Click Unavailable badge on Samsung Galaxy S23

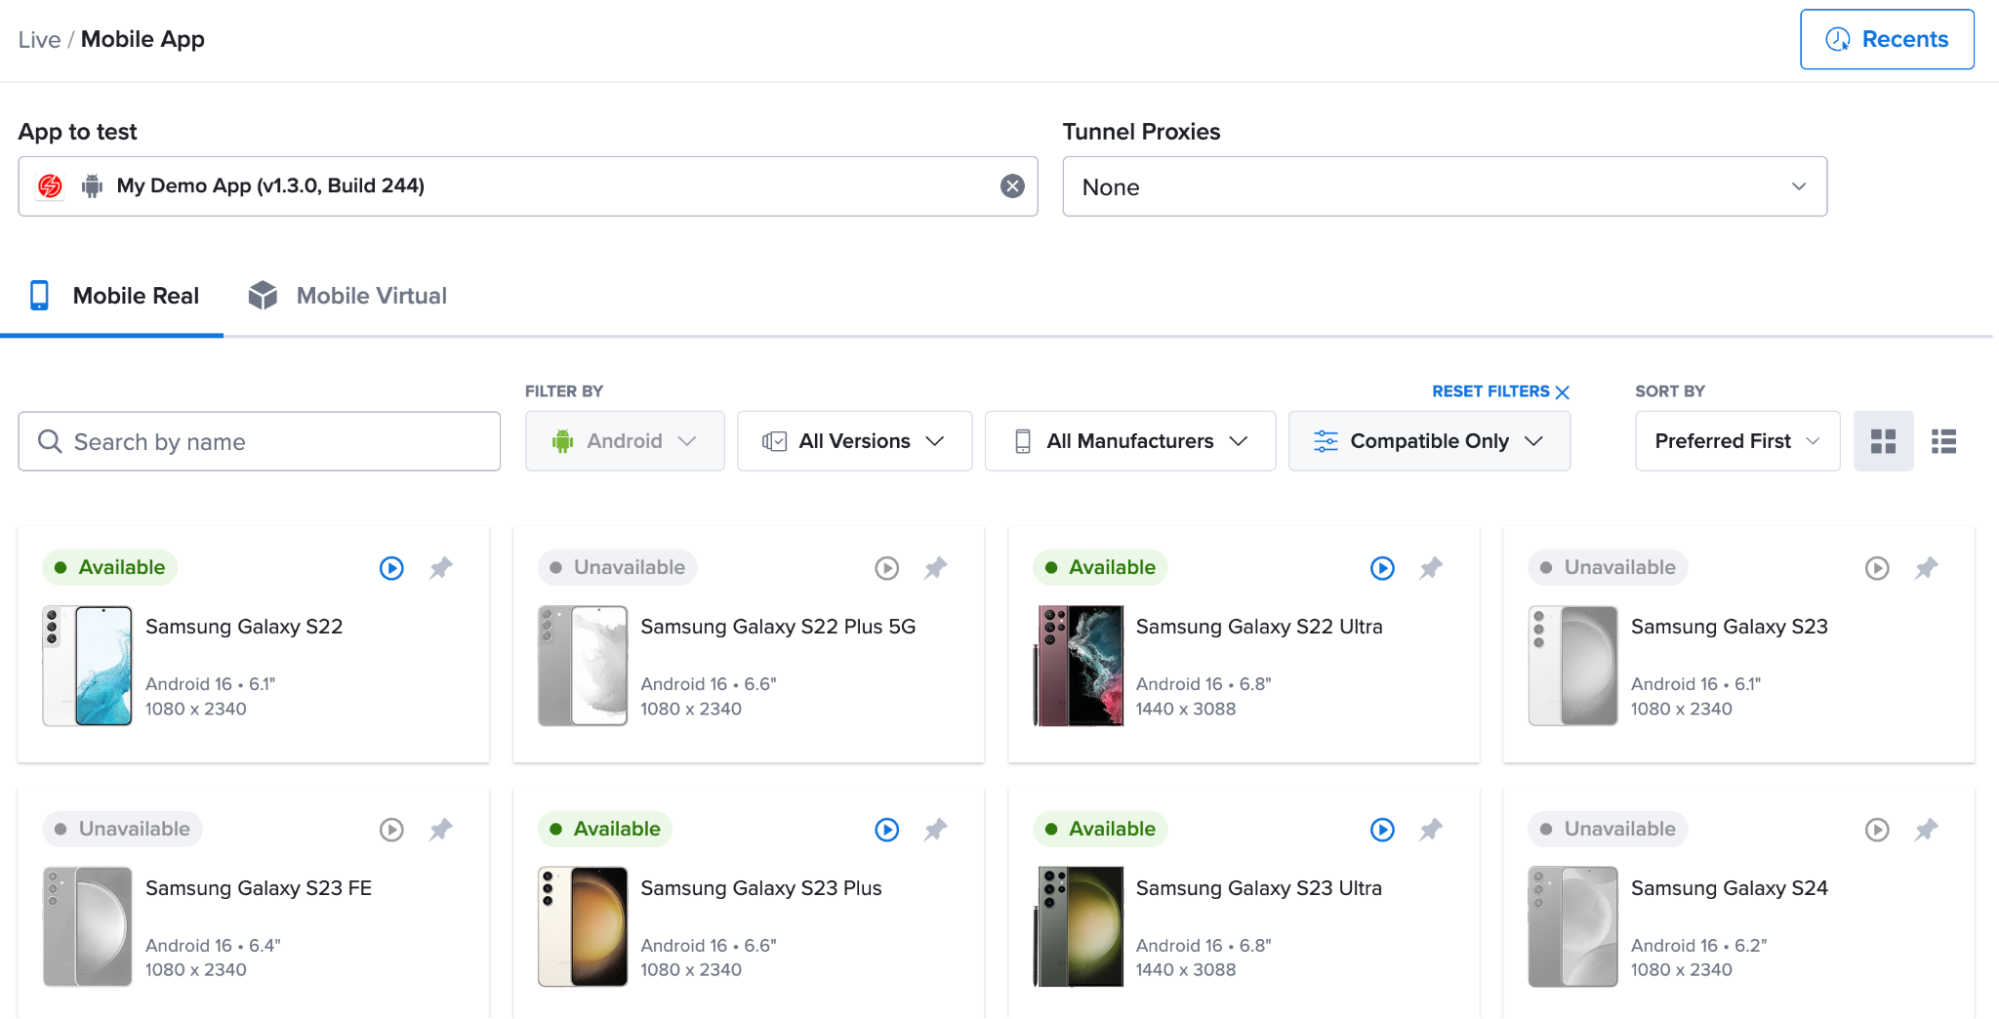pos(1608,567)
